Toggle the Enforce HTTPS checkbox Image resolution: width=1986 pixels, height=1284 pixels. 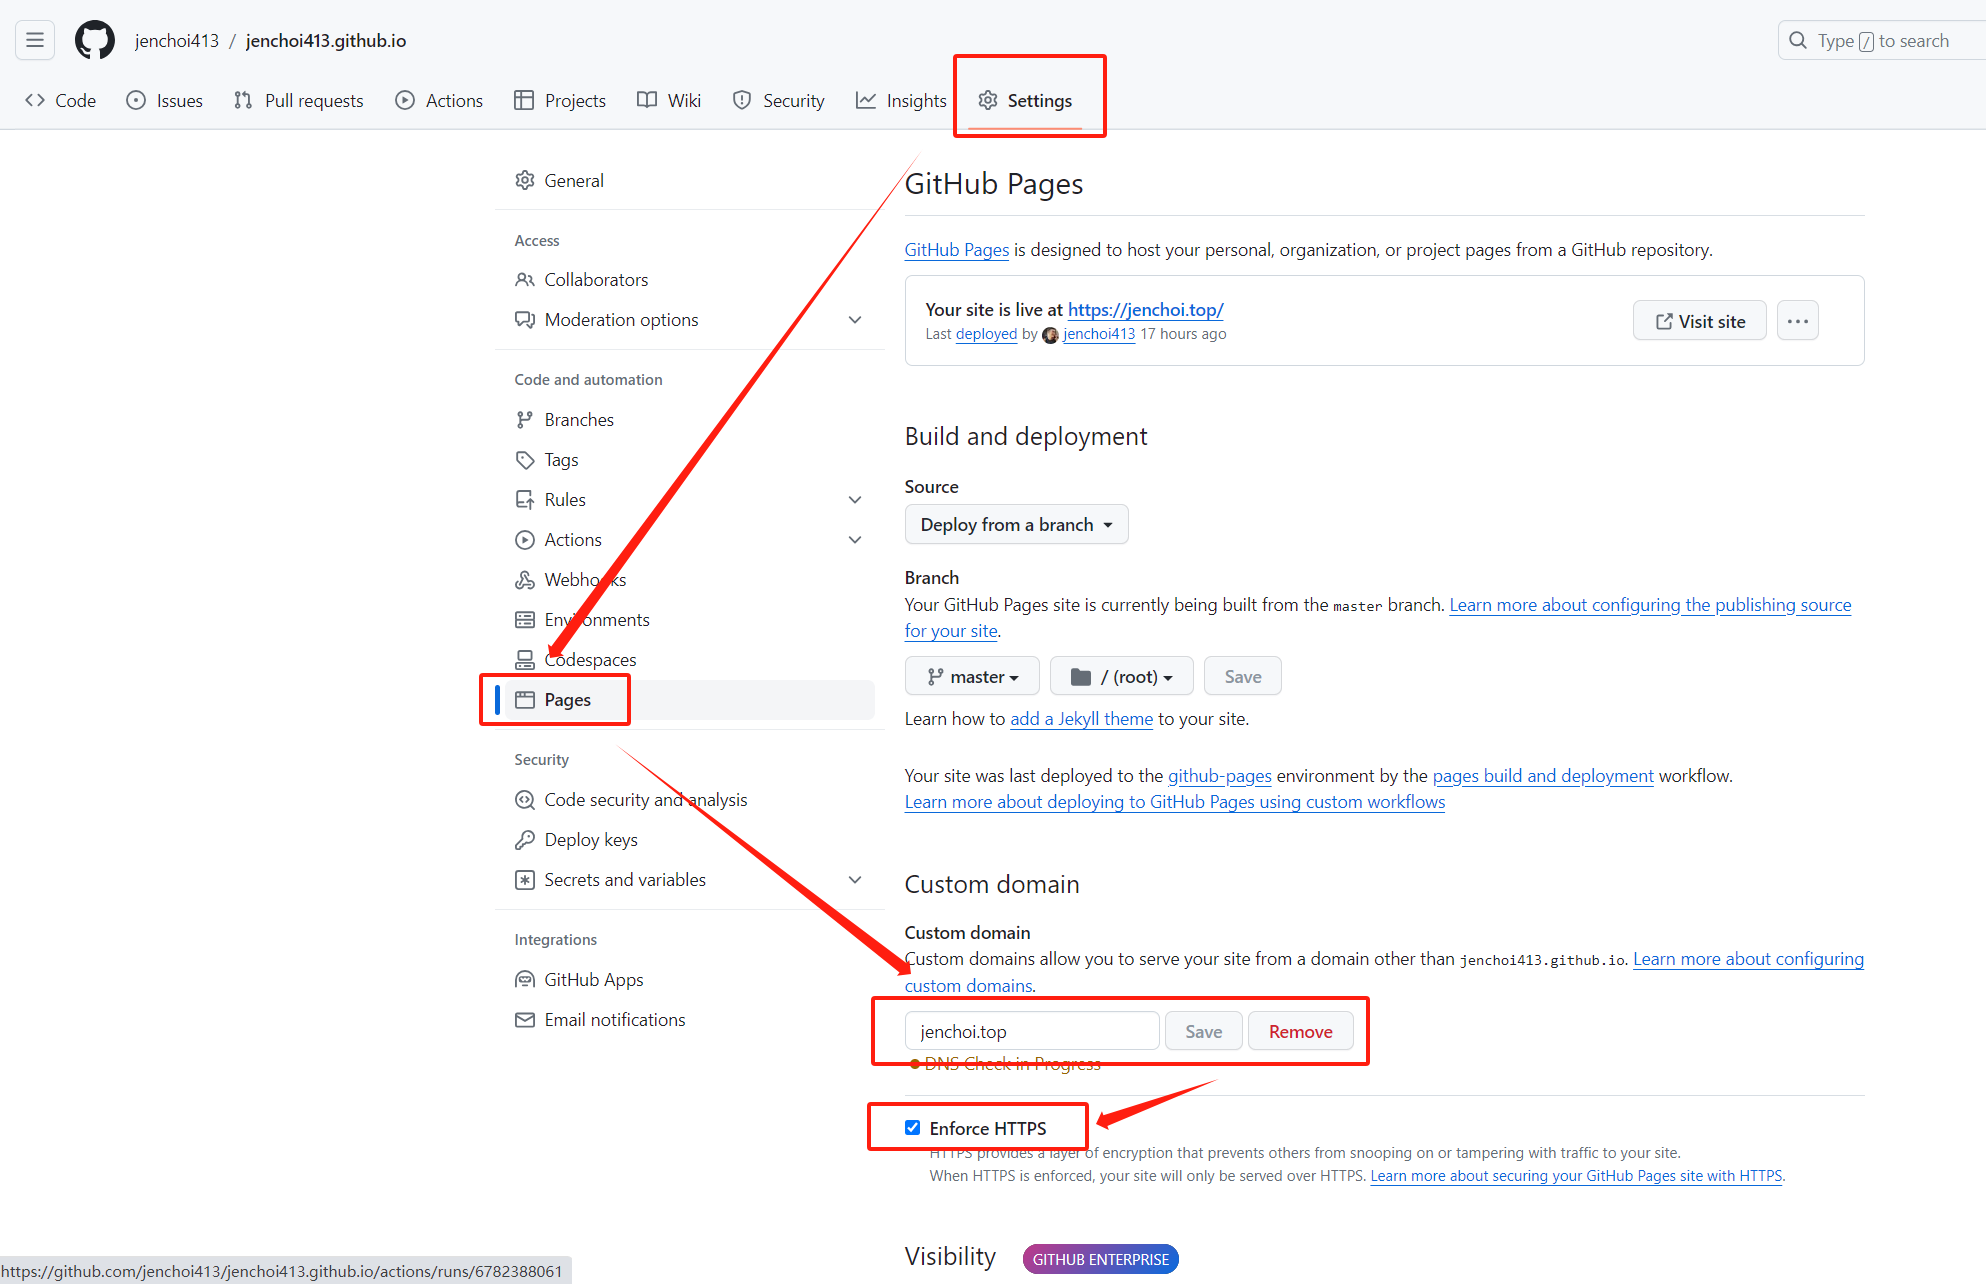pos(913,1127)
